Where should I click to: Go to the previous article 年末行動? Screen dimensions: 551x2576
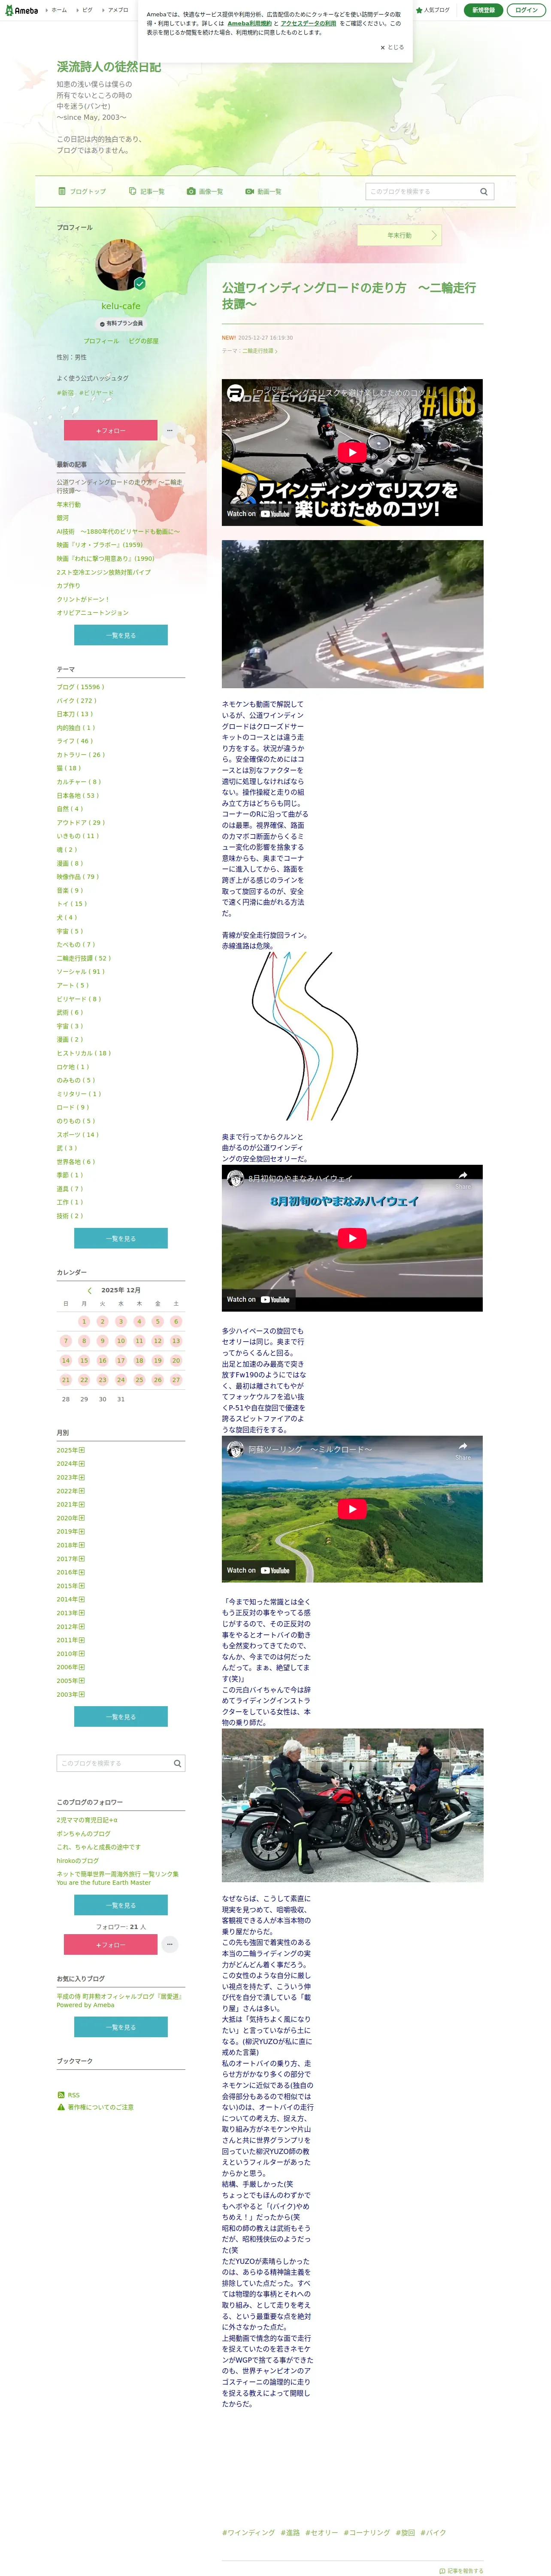[x=399, y=235]
